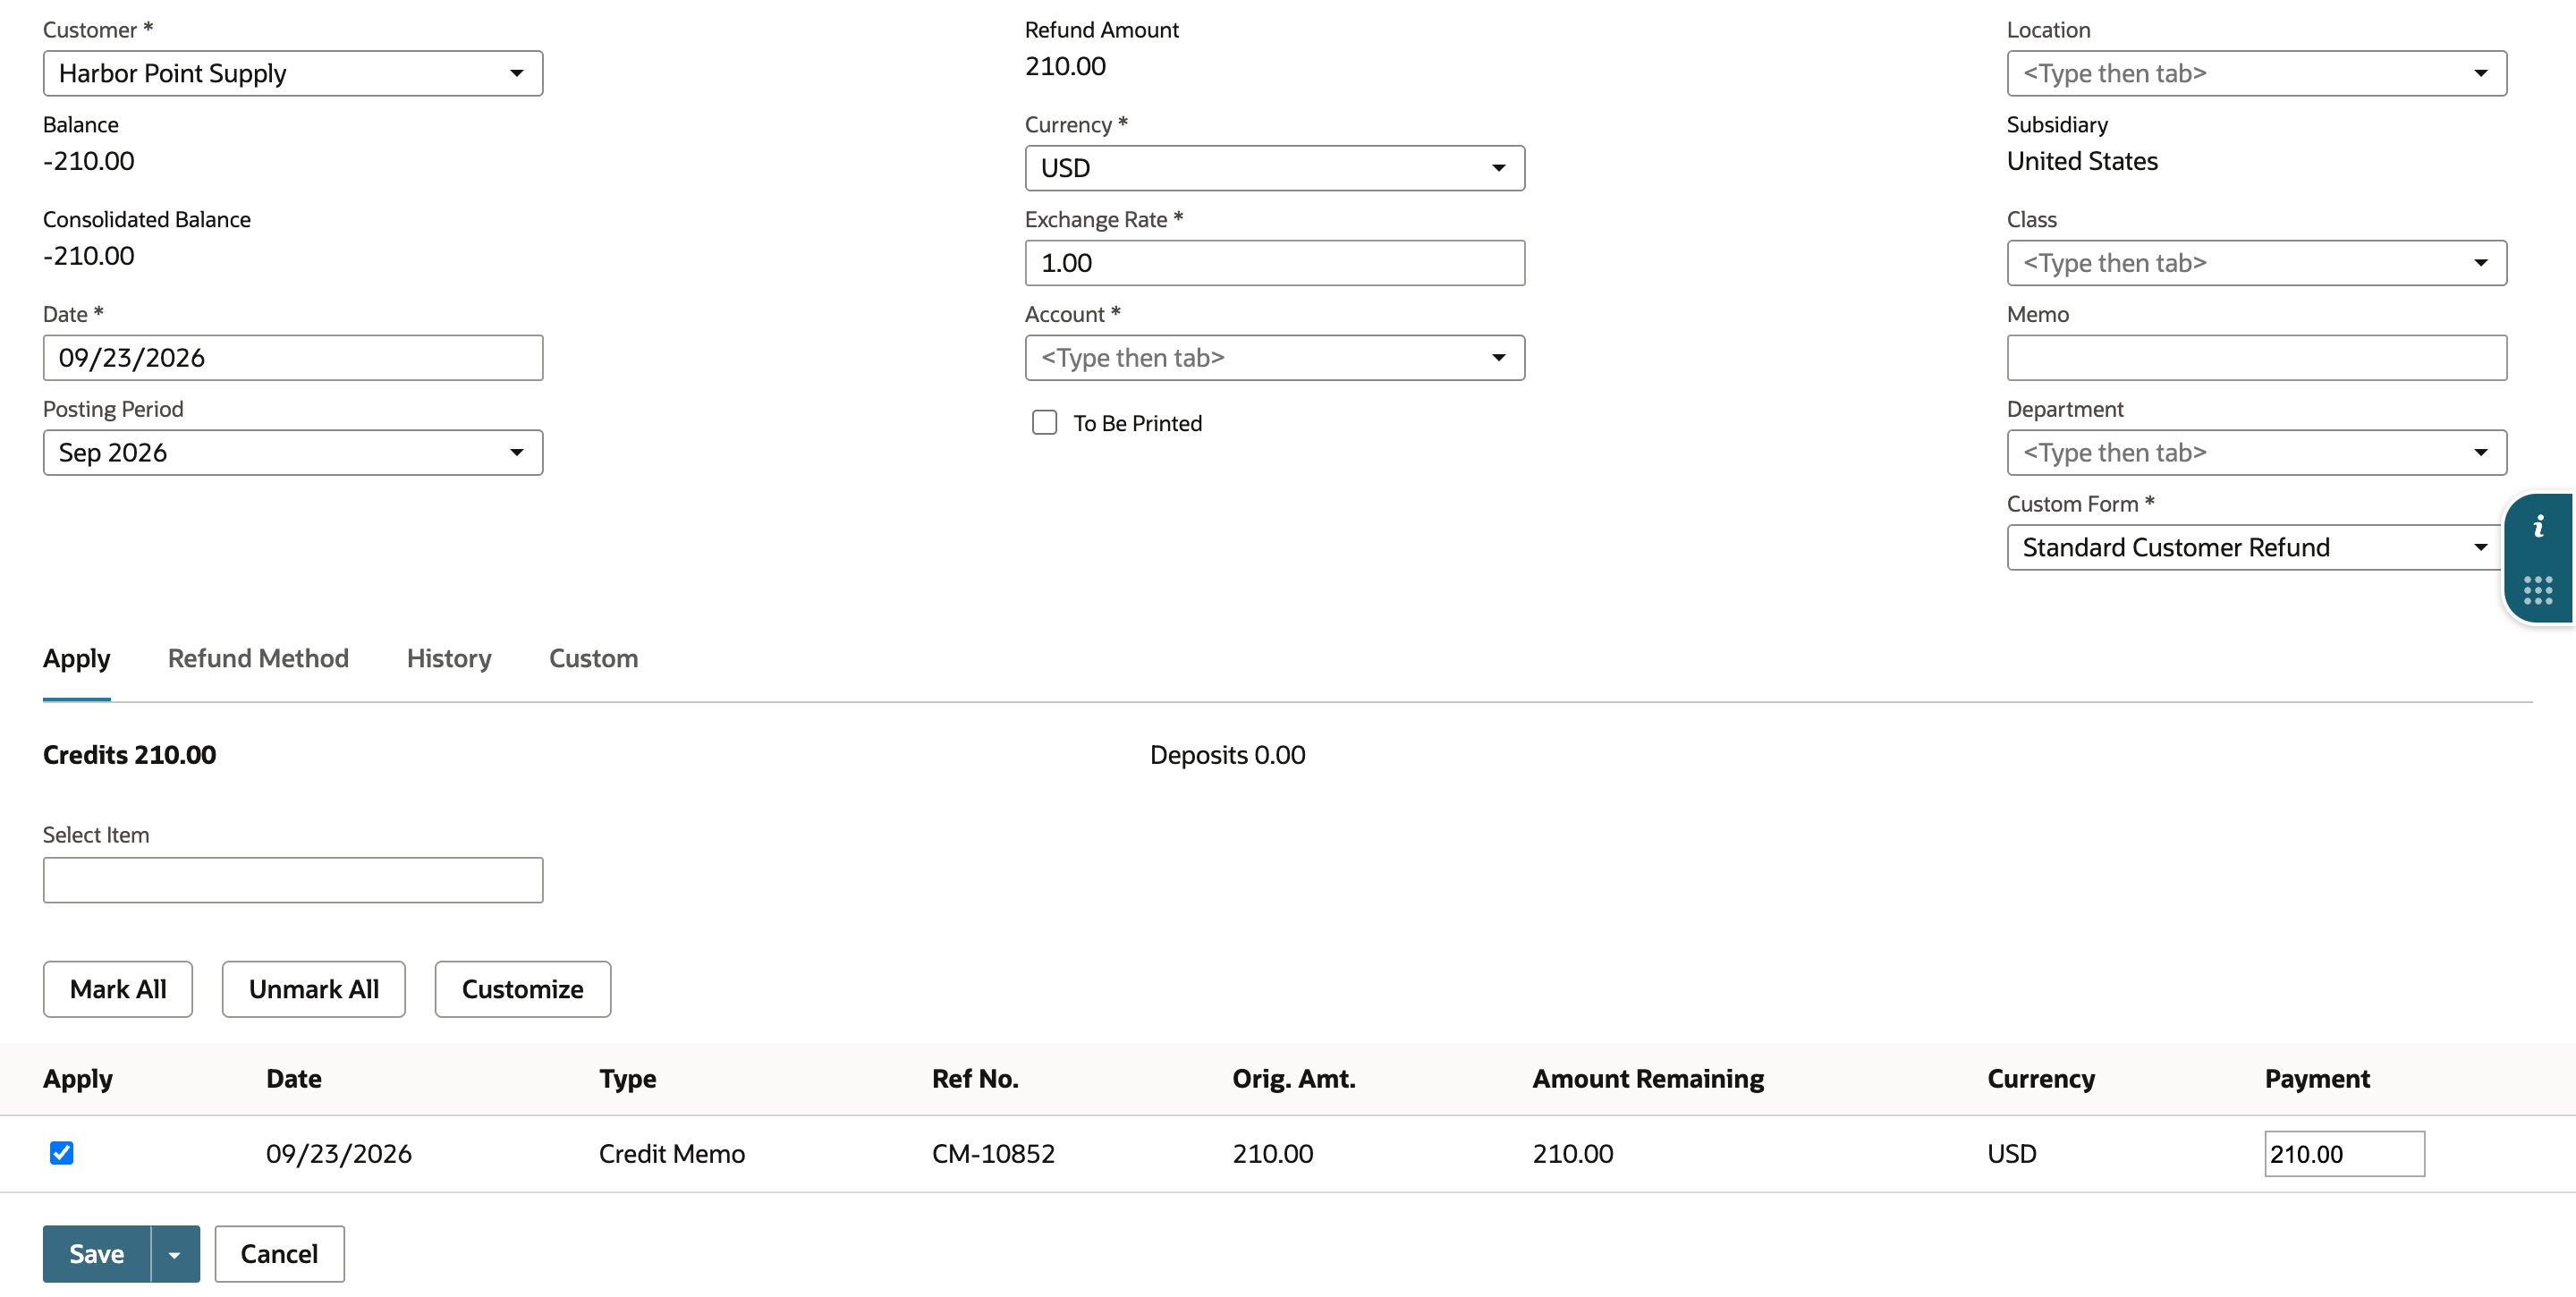Click the Type column header
Viewport: 2576px width, 1297px height.
628,1079
